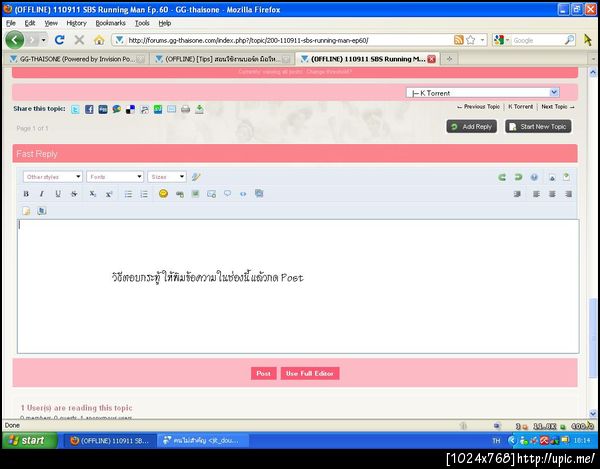Click the Post button
600x469 pixels.
click(x=264, y=373)
